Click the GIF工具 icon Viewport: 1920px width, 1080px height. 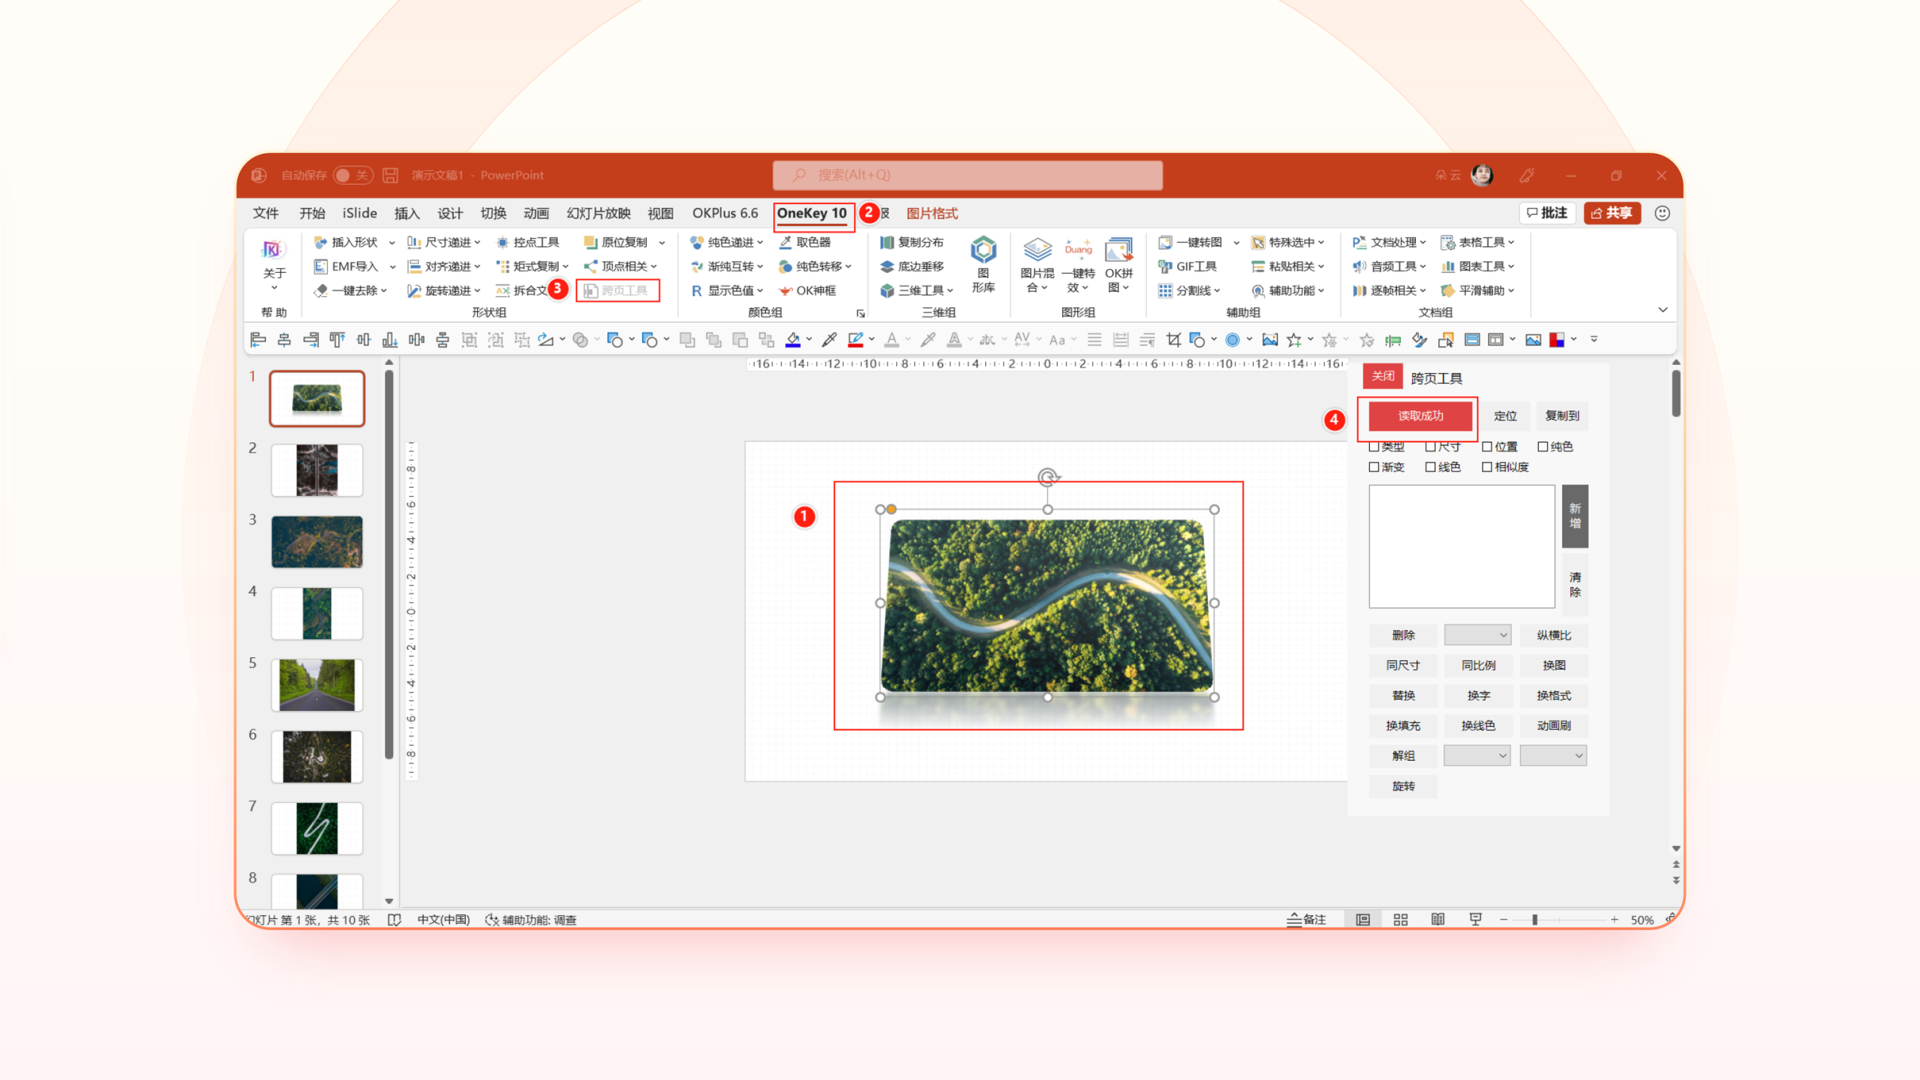tap(1165, 266)
